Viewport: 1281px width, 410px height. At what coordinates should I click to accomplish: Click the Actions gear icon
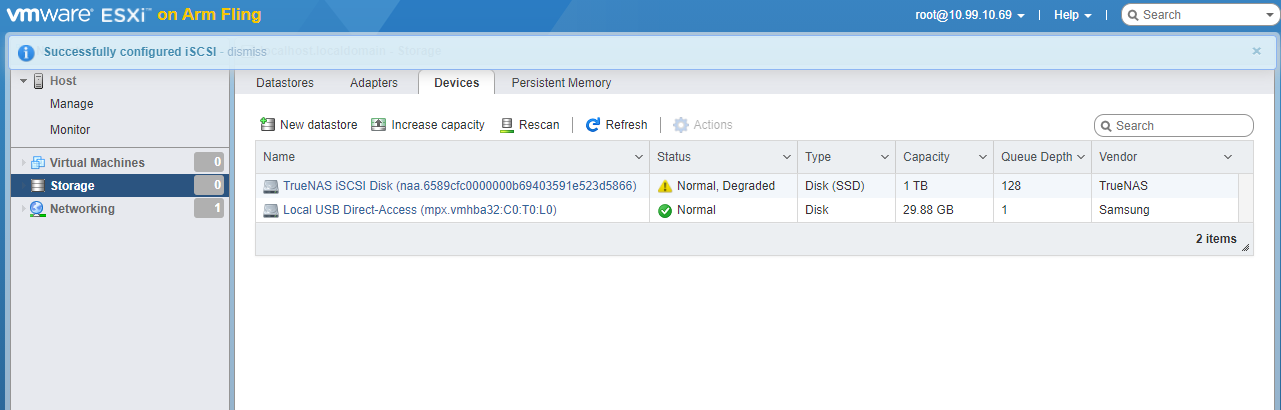tap(681, 125)
